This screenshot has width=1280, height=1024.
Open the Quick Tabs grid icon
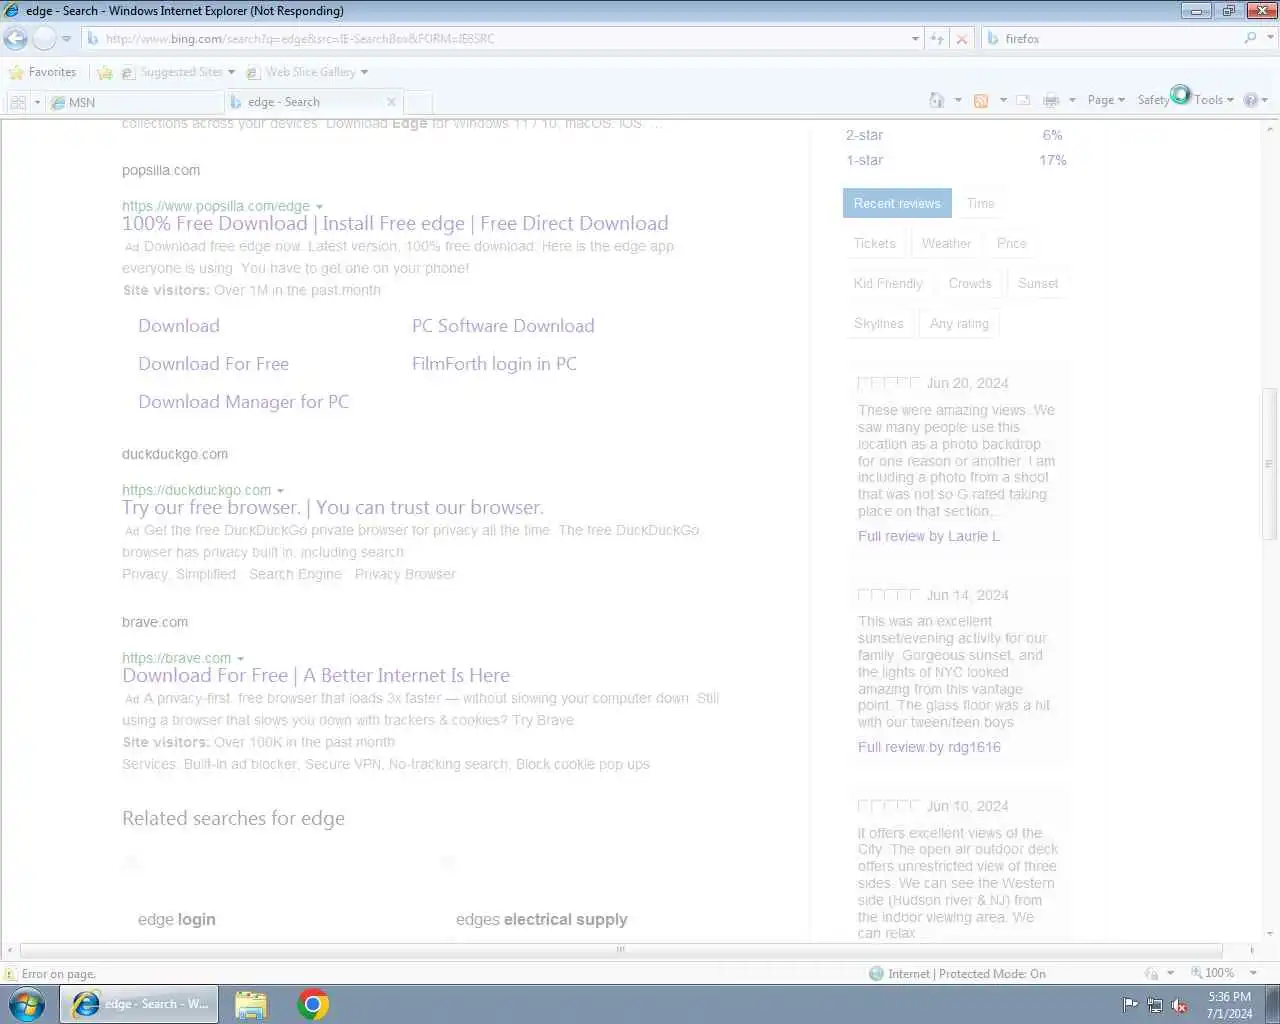point(18,102)
